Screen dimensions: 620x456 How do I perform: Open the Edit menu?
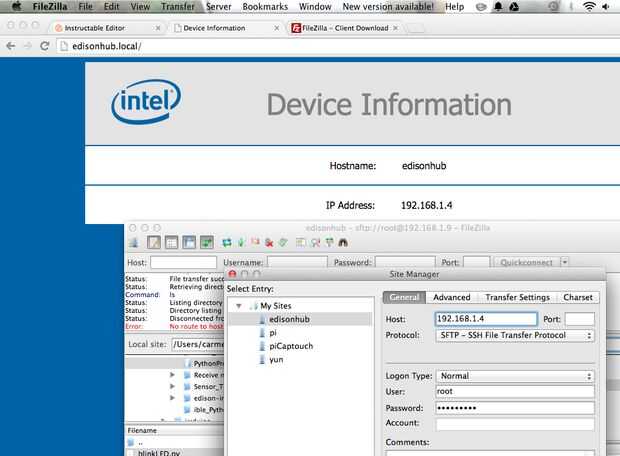coord(112,6)
